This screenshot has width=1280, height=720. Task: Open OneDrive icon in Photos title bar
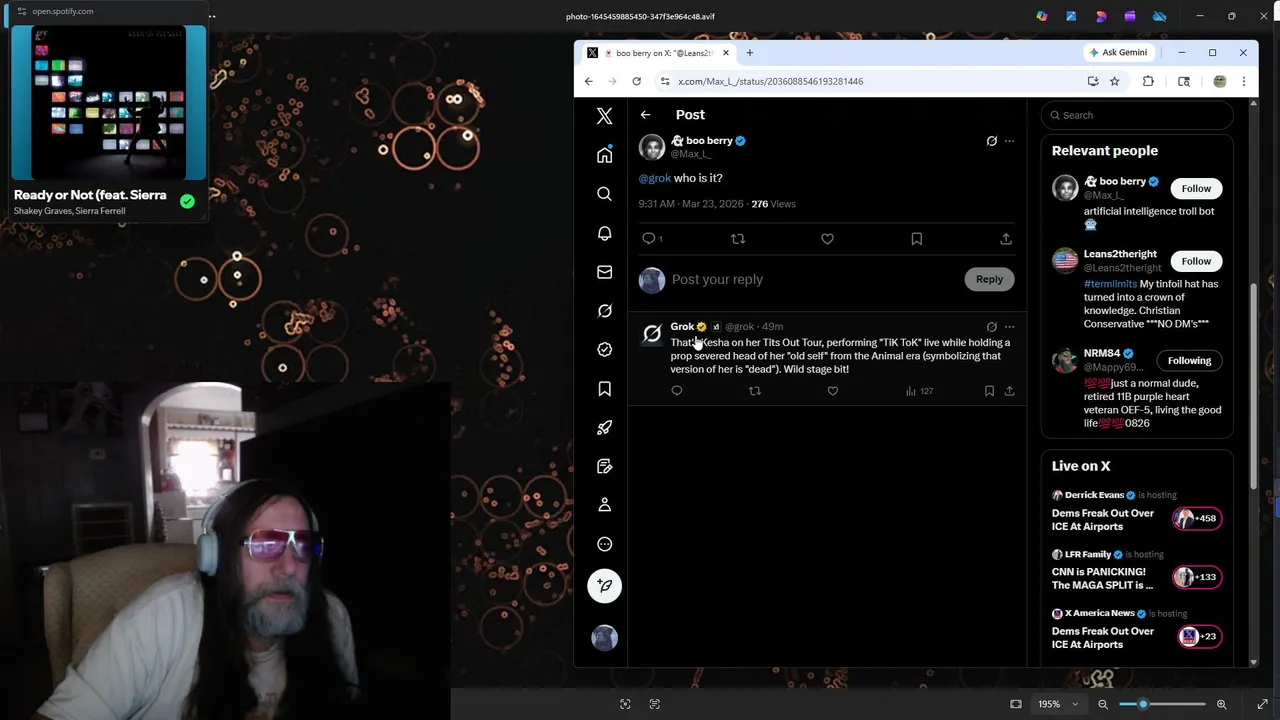click(1159, 16)
